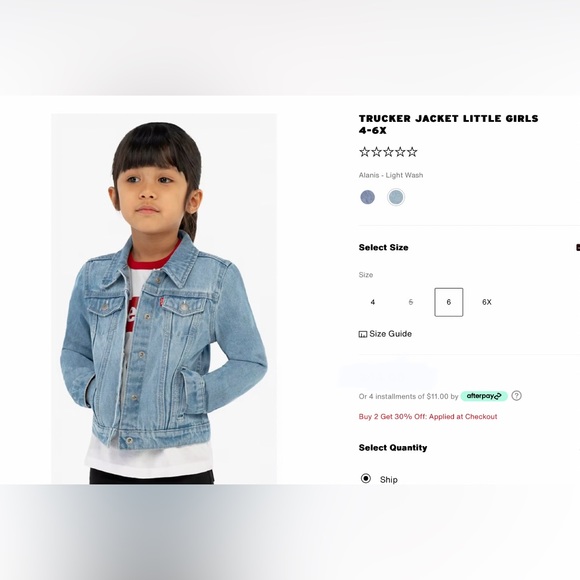Viewport: 580px width, 580px height.
Task: Click the fourth rating star
Action: [x=400, y=152]
